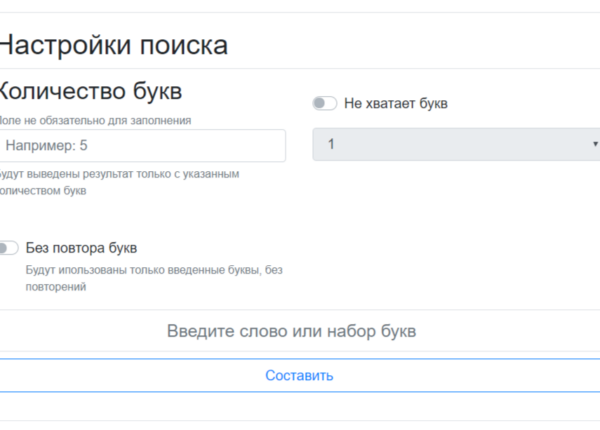600x430 pixels.
Task: Click the 'Количество букв' heading
Action: (x=90, y=91)
